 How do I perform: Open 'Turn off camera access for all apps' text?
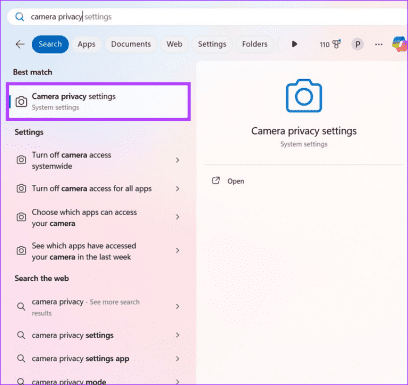[92, 189]
